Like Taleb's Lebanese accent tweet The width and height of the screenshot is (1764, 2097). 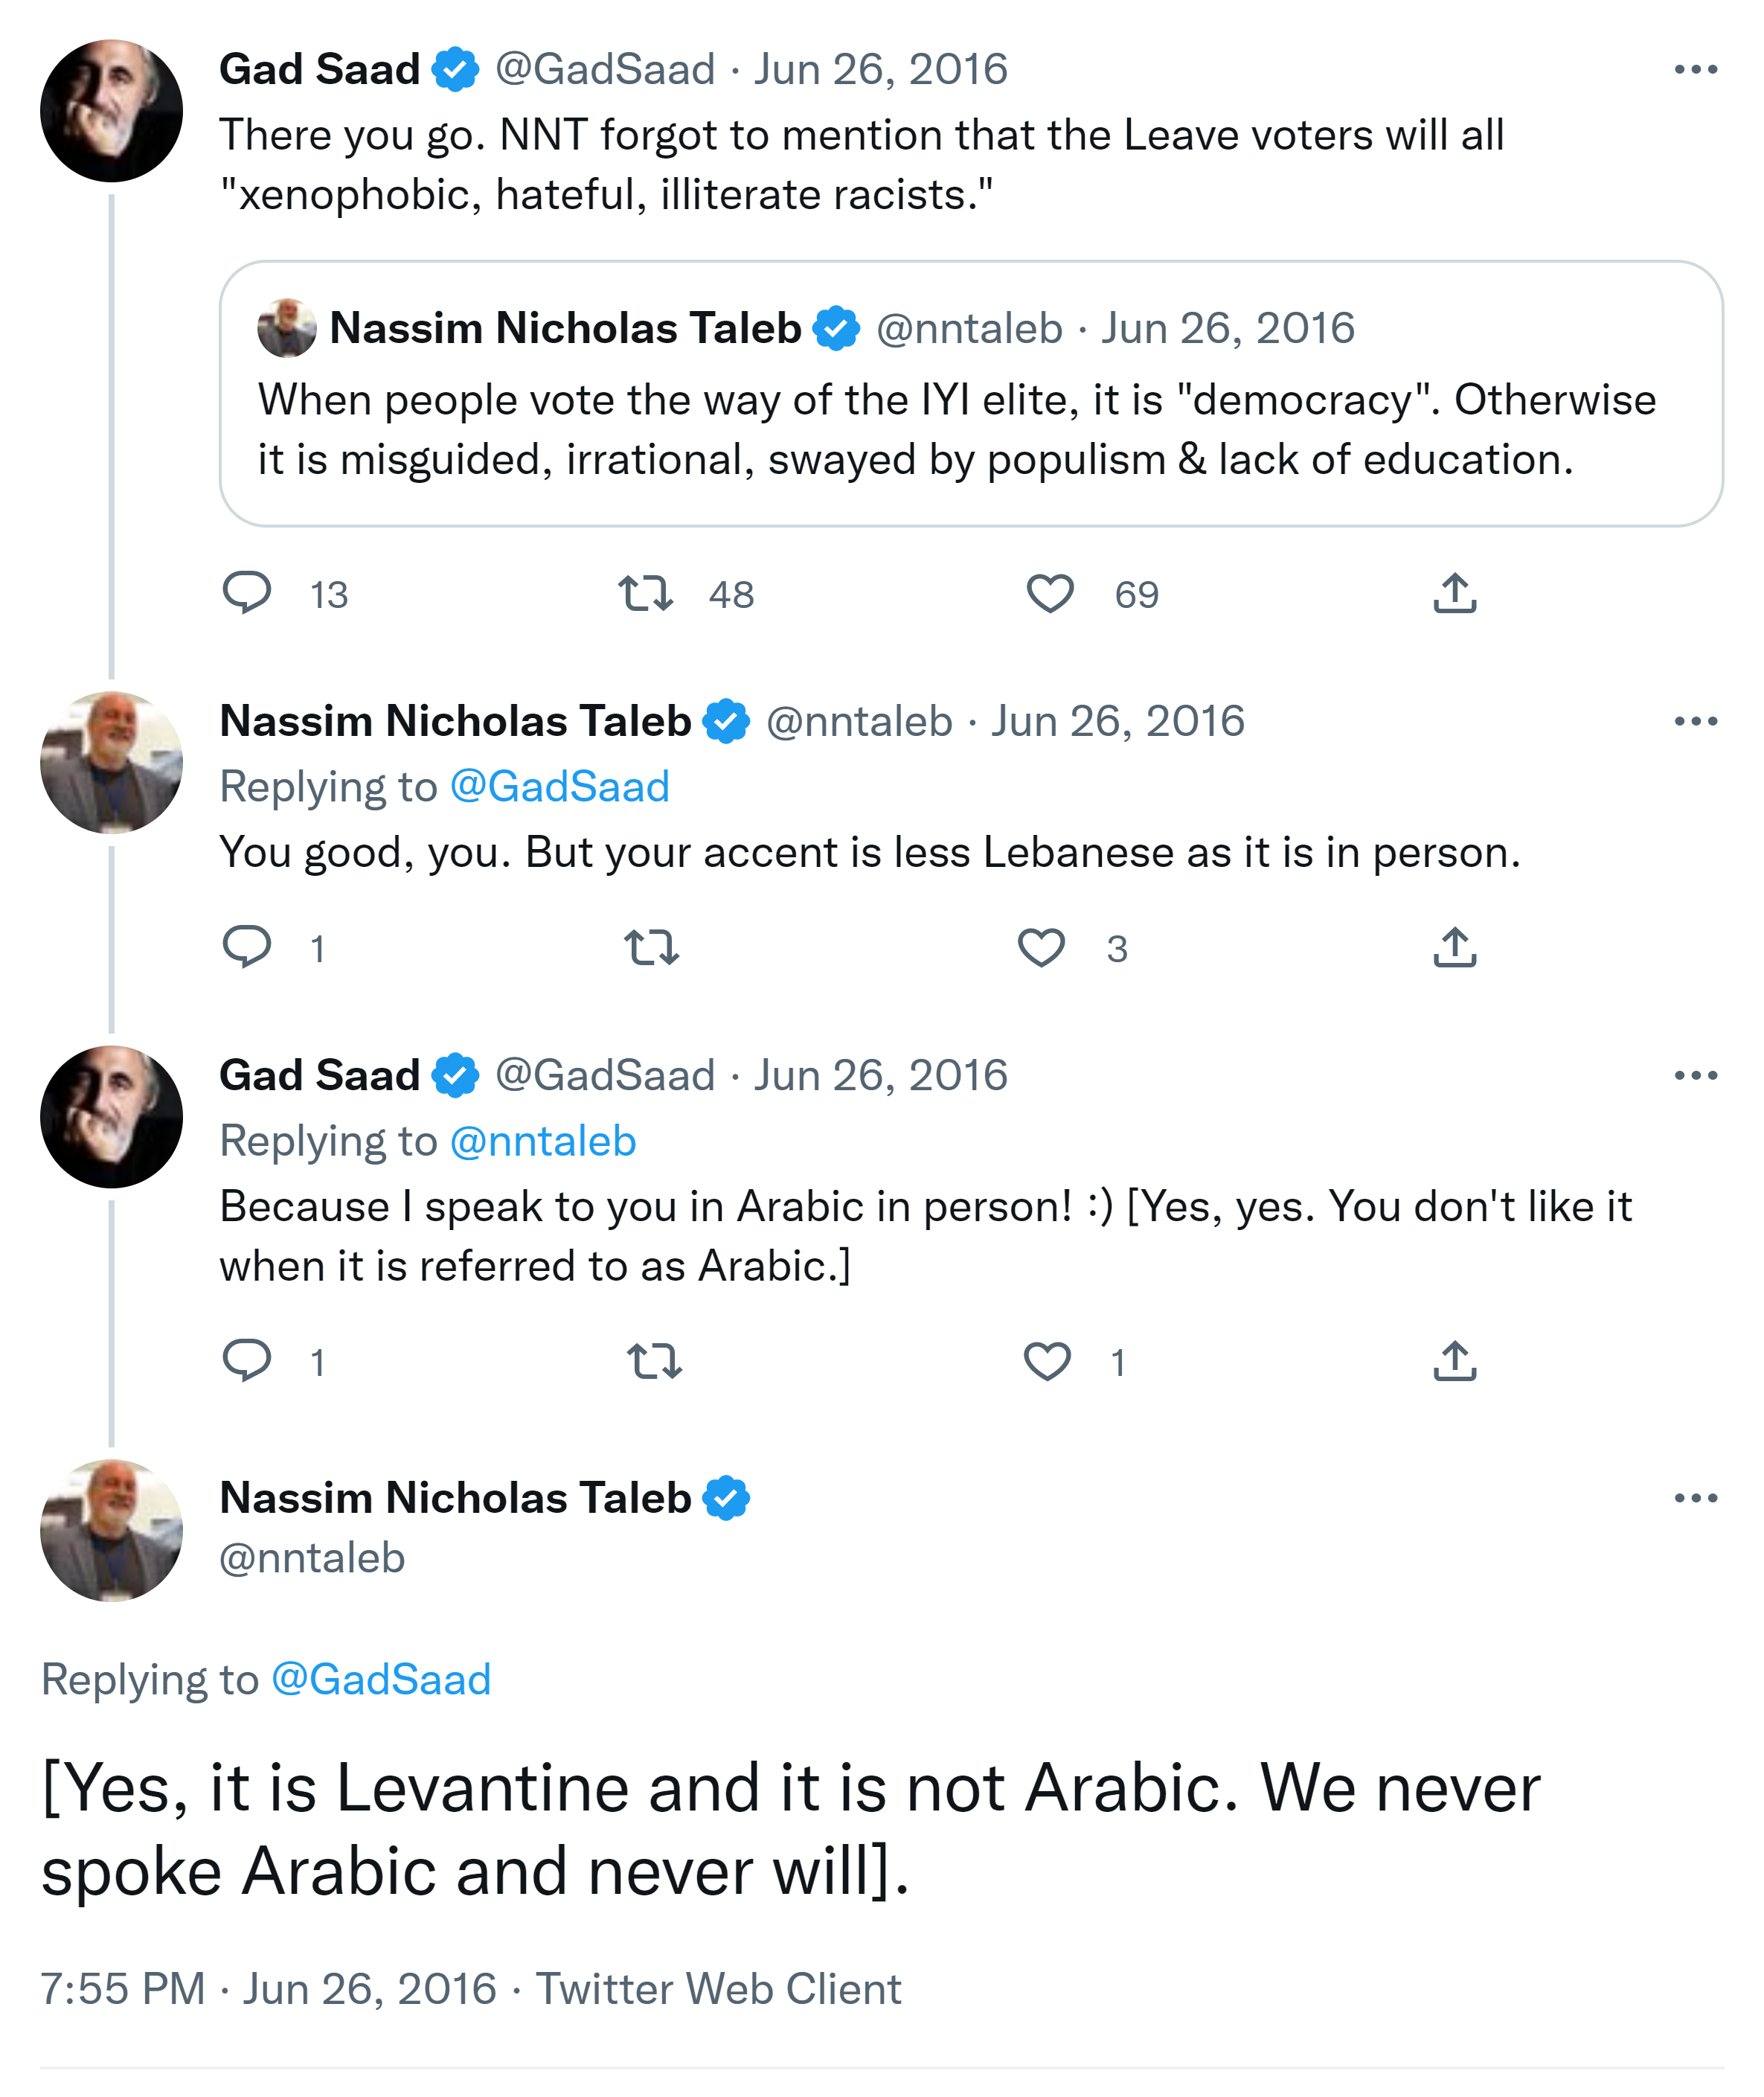1041,947
